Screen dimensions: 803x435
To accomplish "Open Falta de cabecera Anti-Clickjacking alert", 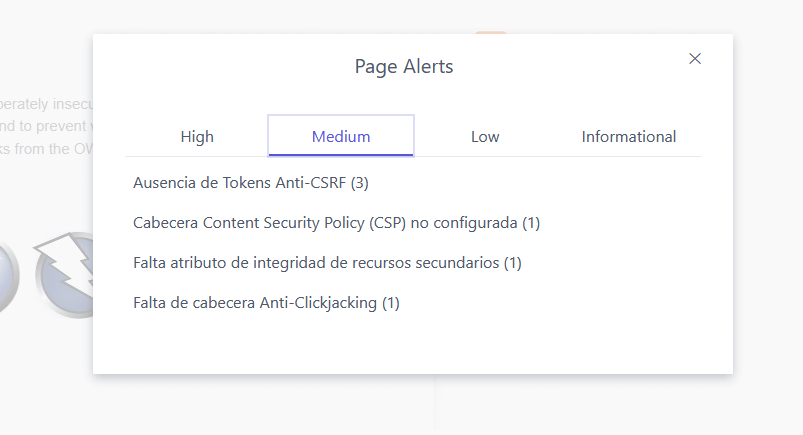I will click(266, 303).
